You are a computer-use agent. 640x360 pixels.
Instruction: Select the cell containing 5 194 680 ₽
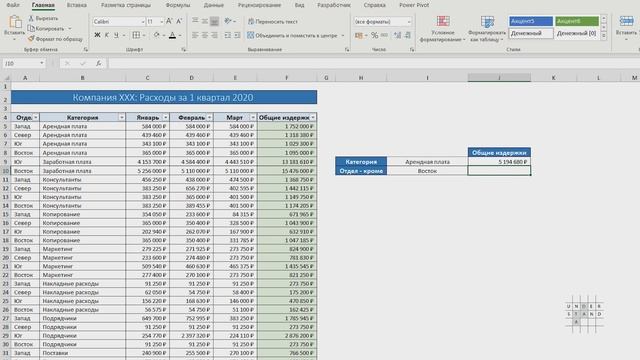499,162
